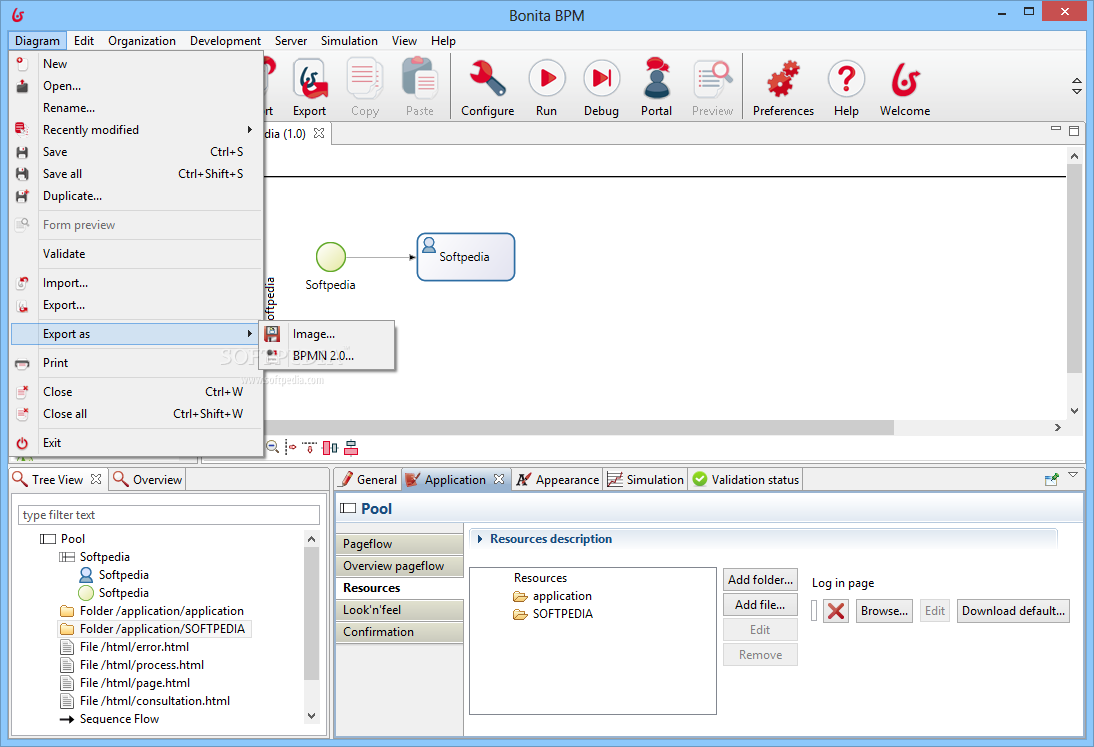Screen dimensions: 1094x747
Task: Click the Add file... button
Action: click(760, 605)
